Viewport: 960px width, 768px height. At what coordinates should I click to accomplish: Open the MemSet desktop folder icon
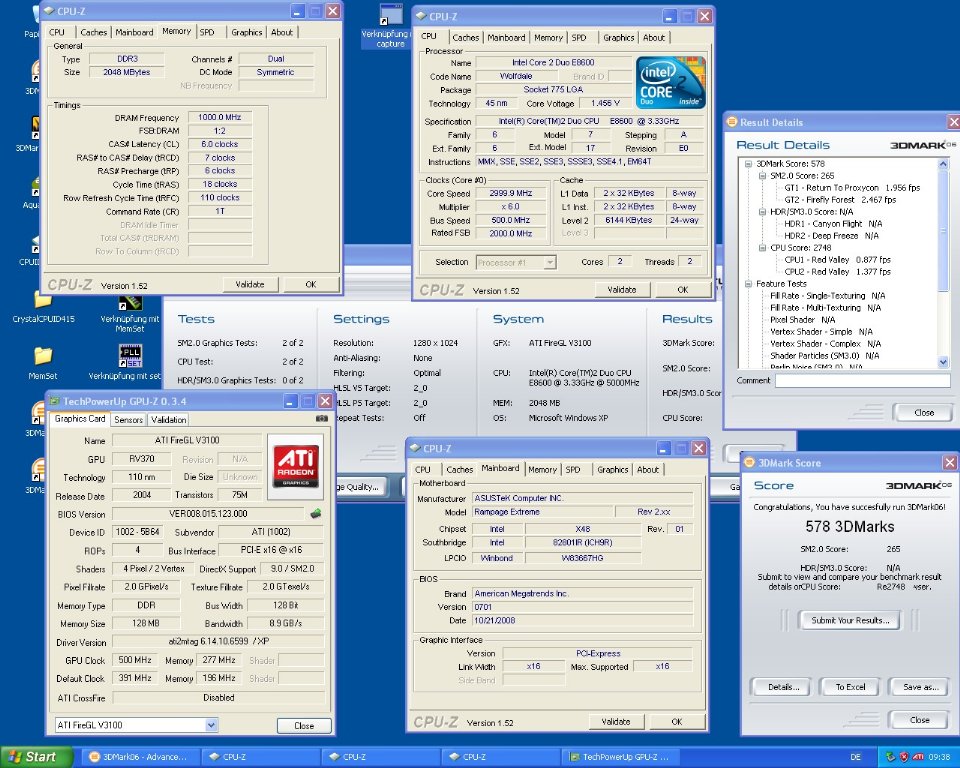tap(43, 364)
